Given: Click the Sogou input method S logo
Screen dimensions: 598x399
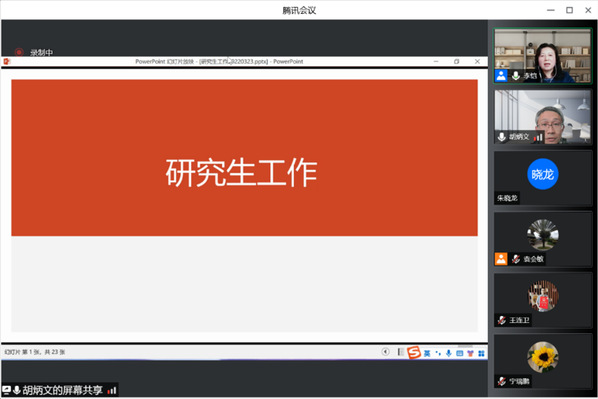Looking at the screenshot, I should [x=413, y=352].
